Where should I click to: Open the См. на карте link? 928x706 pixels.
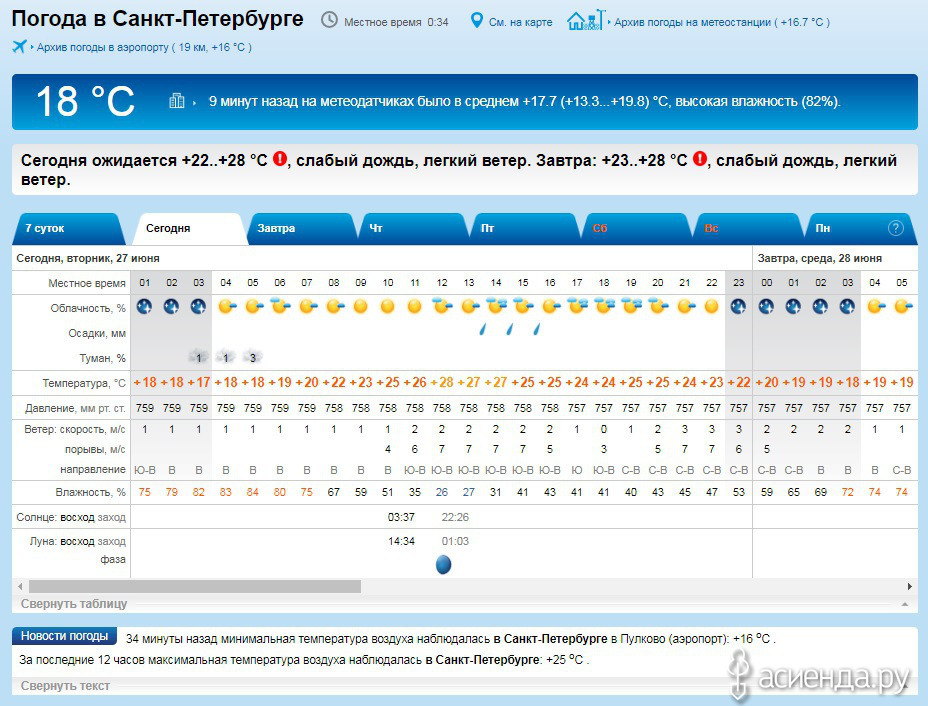click(x=521, y=22)
